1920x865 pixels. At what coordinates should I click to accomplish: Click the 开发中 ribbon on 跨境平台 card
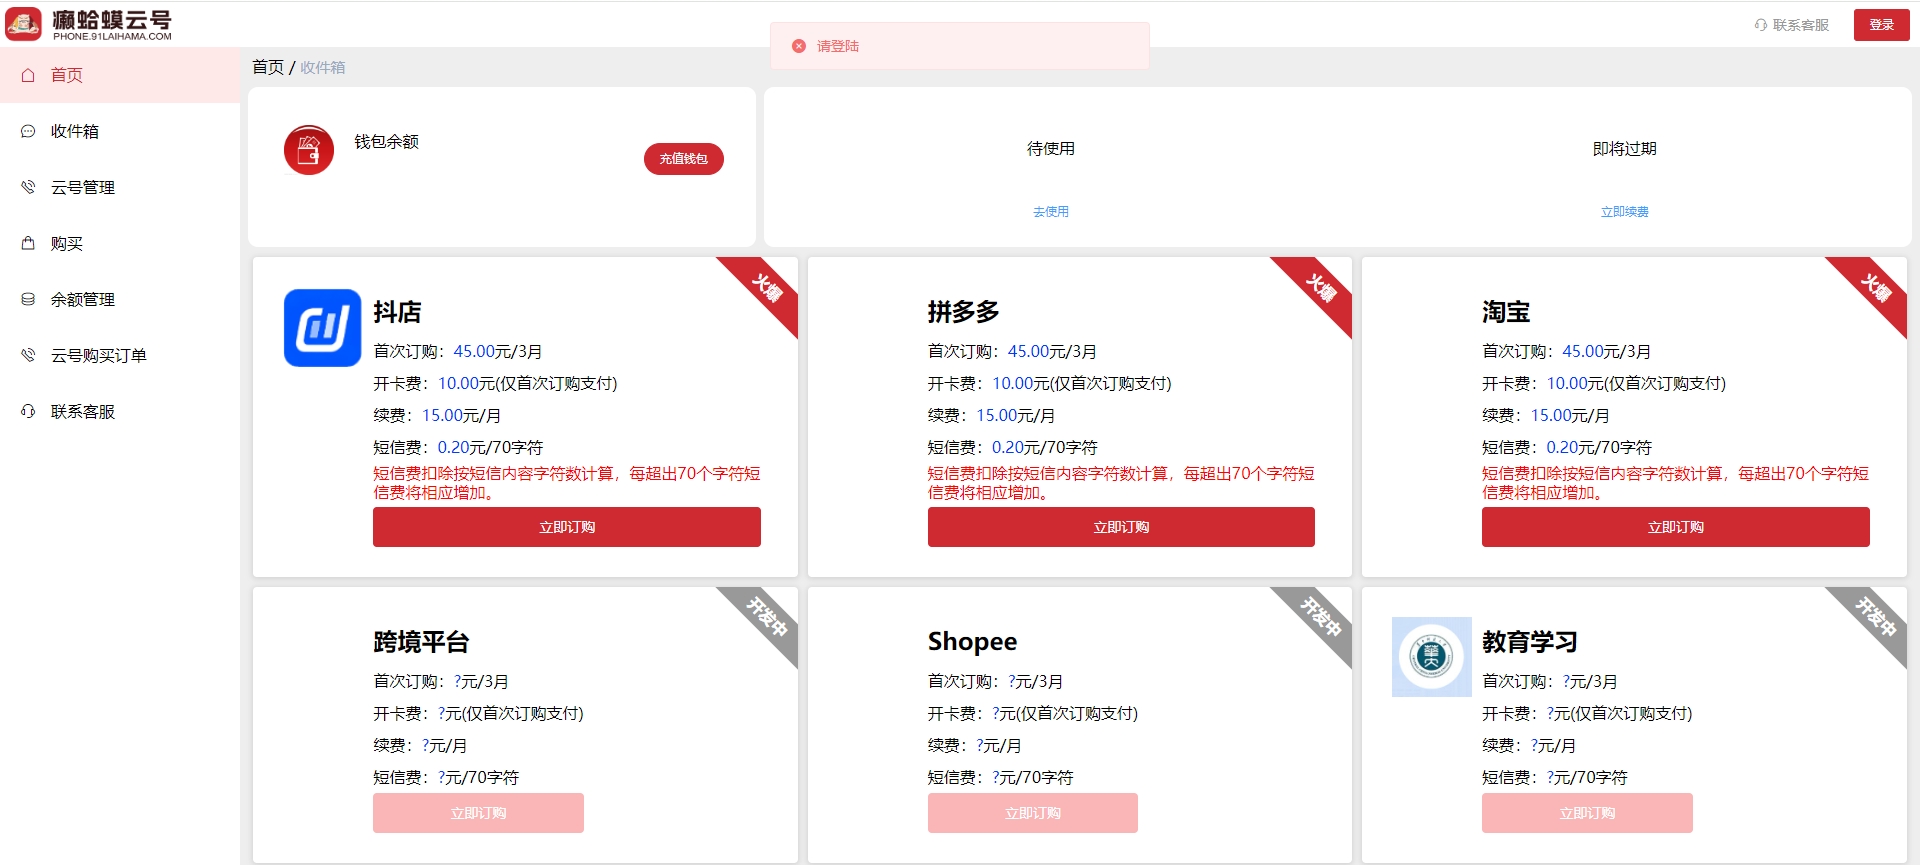(767, 617)
